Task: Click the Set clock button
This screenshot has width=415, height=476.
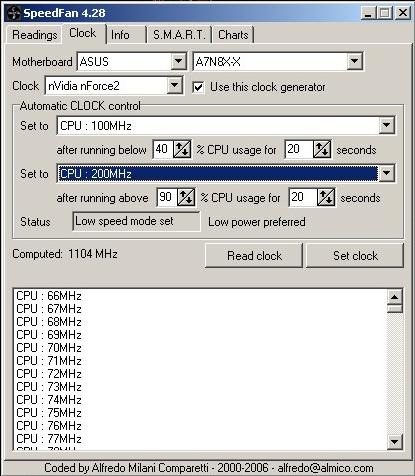Action: click(x=355, y=256)
